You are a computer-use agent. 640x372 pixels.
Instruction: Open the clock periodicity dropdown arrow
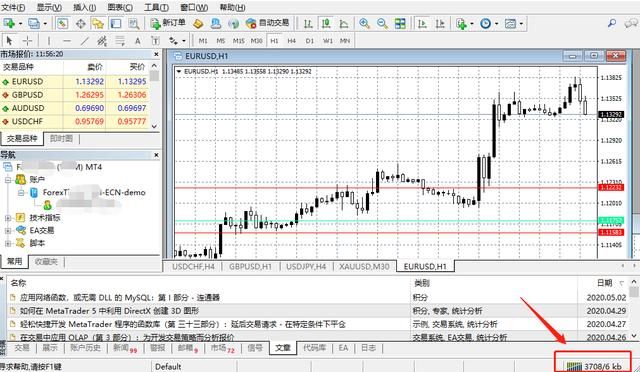pyautogui.click(x=496, y=24)
